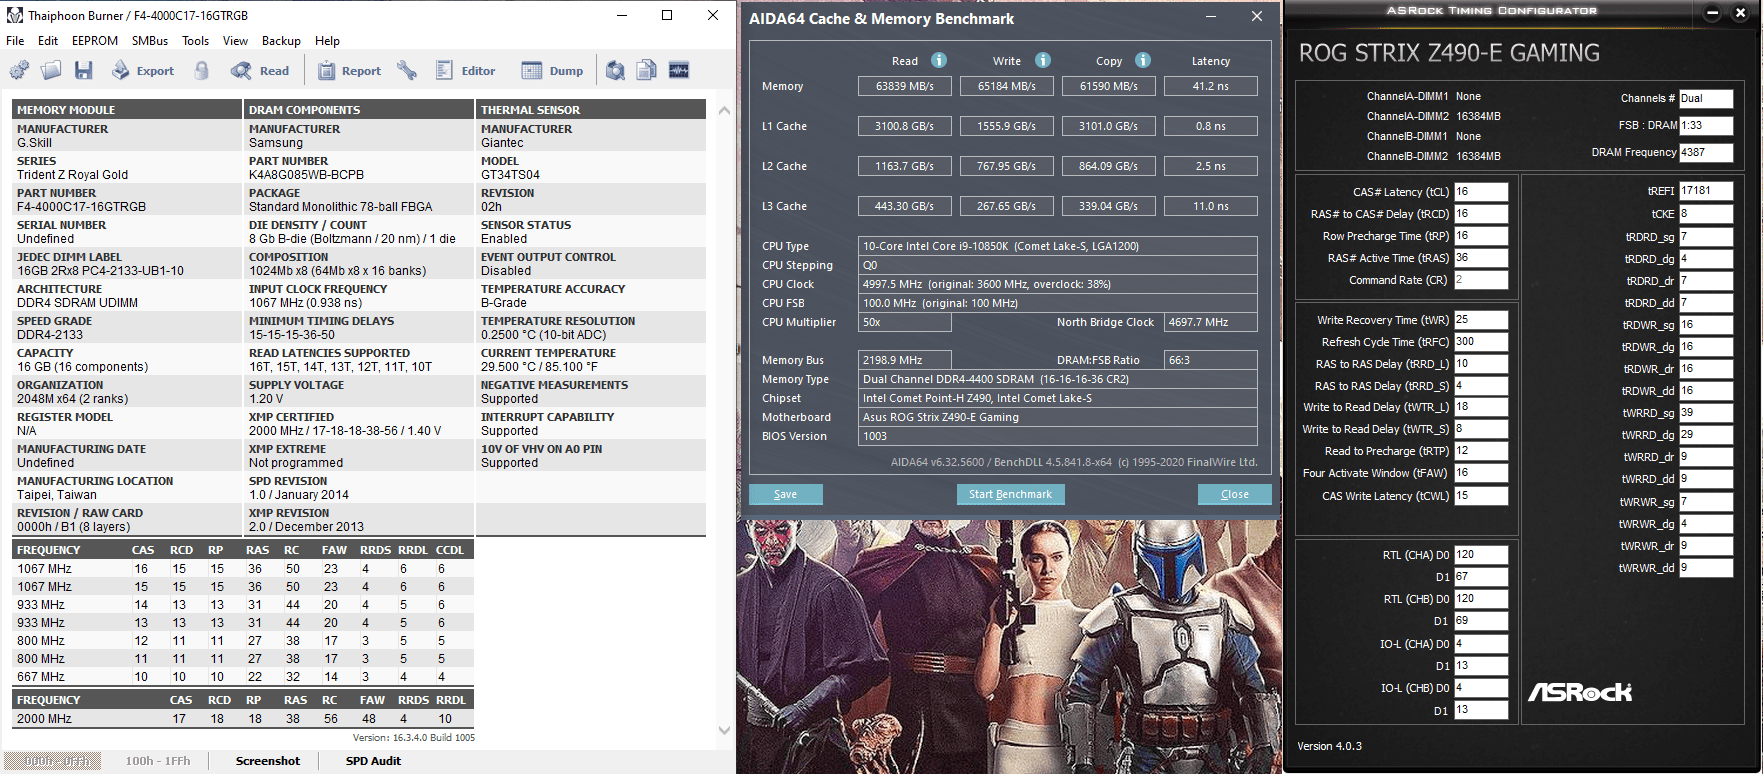This screenshot has height=774, width=1763.
Task: Click Close button in AIDA64 benchmark dialog
Action: (1235, 494)
